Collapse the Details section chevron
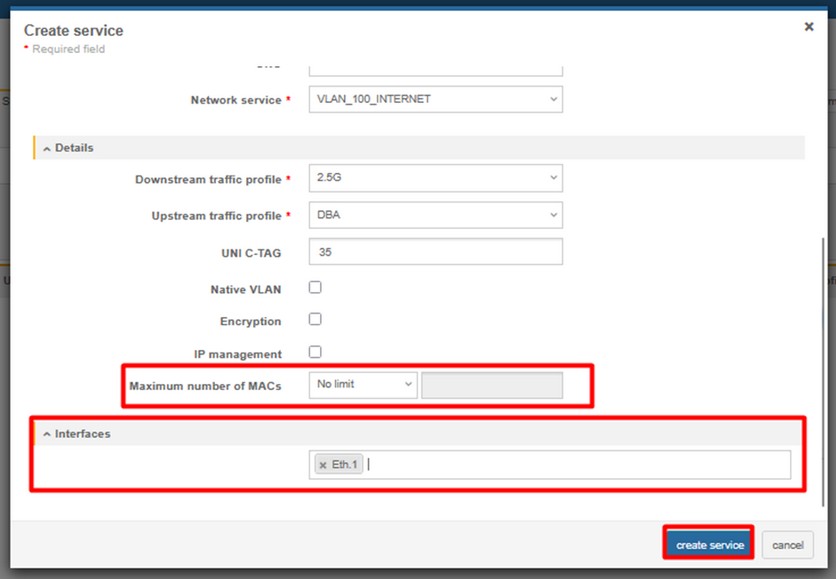This screenshot has height=579, width=836. coord(47,148)
